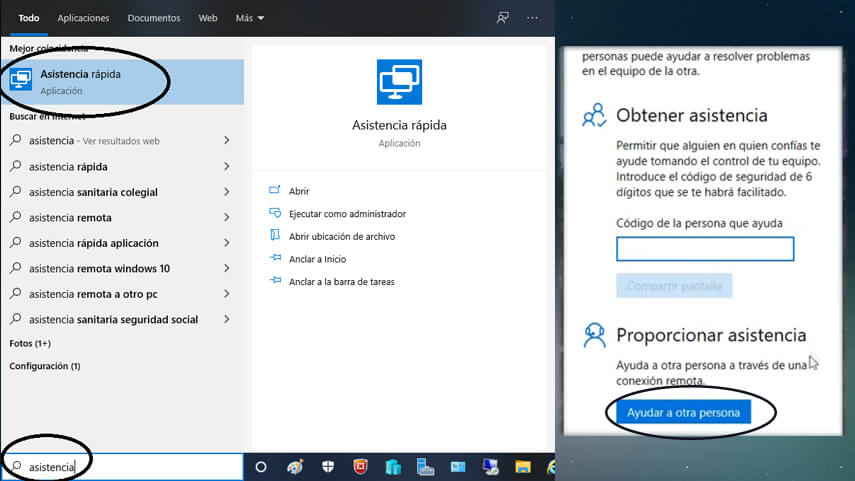855x481 pixels.
Task: Switch to the Todo search tab
Action: click(29, 18)
